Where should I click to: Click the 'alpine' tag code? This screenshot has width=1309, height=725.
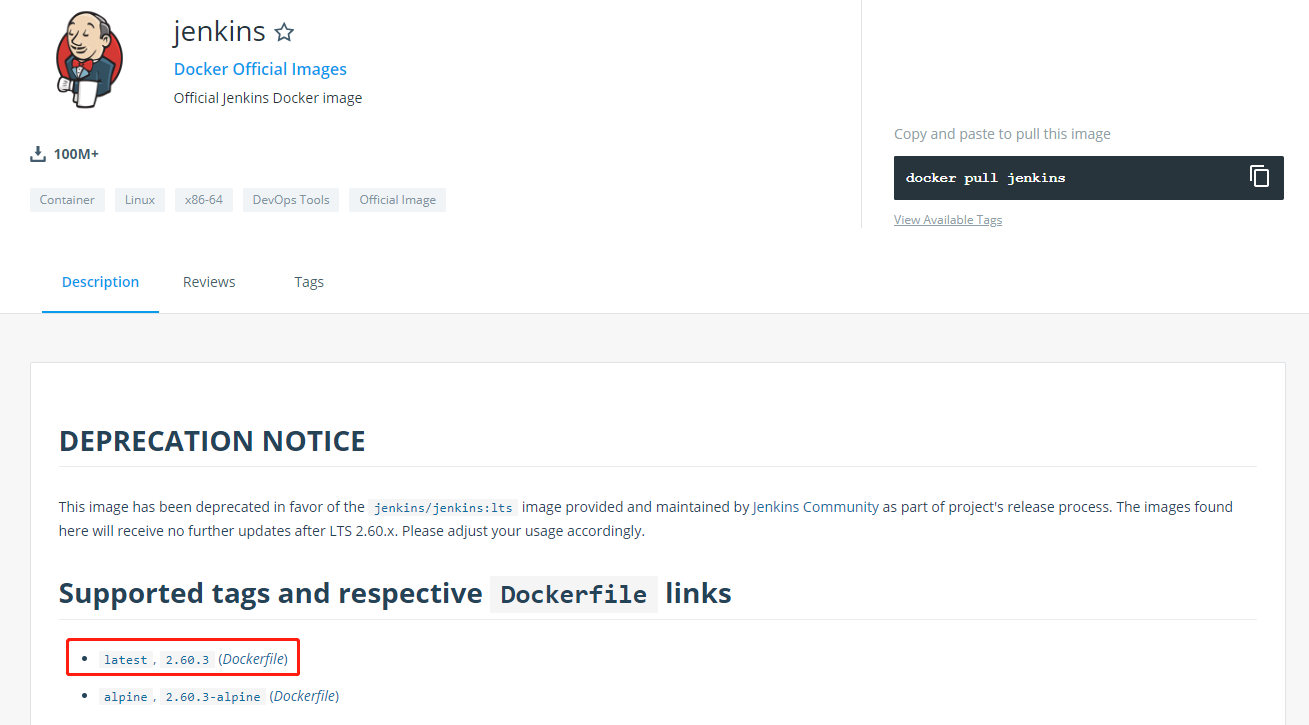coord(126,697)
